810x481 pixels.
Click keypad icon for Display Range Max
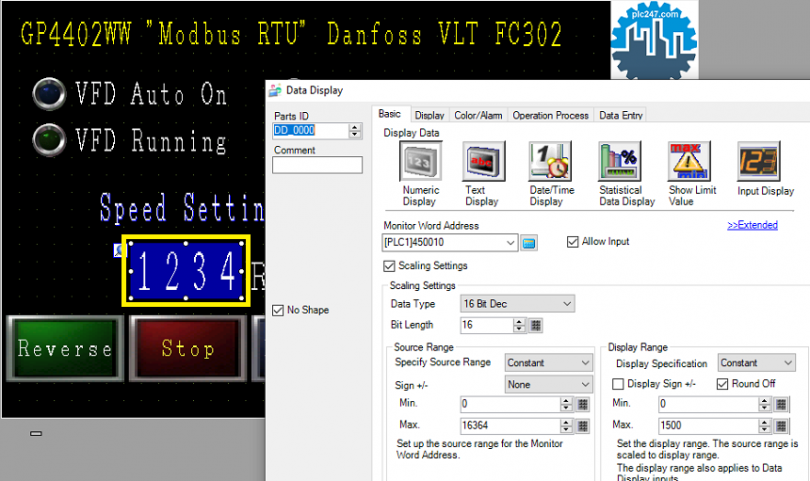coord(781,426)
